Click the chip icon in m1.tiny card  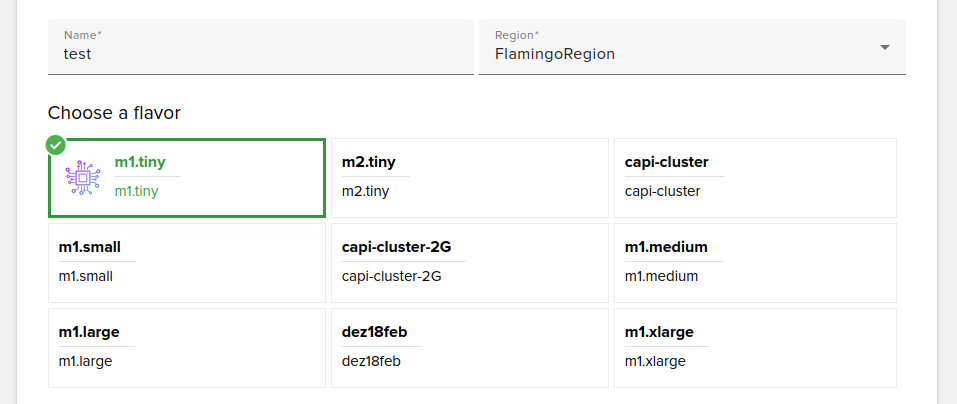coord(83,177)
